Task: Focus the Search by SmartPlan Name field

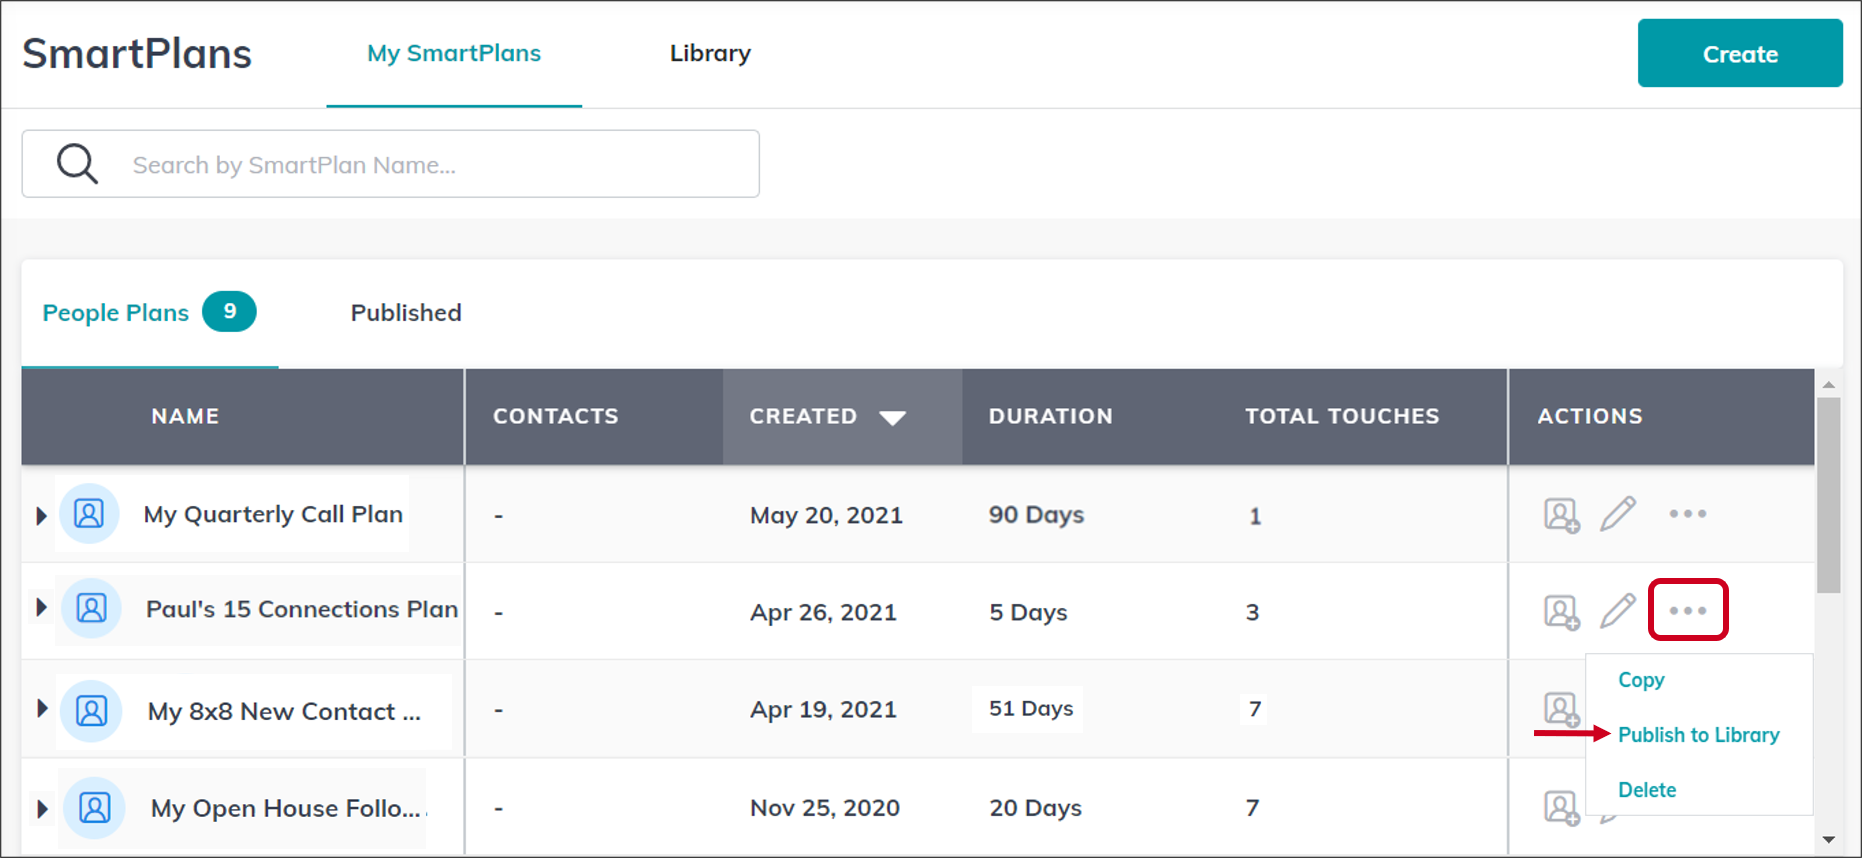Action: 391,164
